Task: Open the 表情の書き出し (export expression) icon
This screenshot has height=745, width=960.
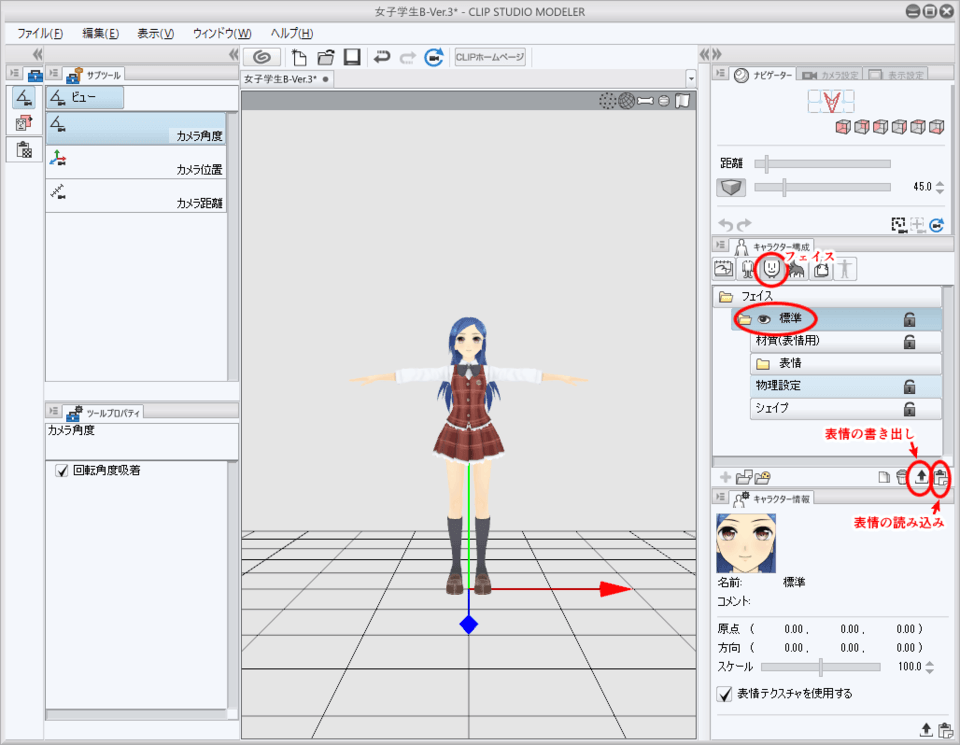Action: pos(921,476)
